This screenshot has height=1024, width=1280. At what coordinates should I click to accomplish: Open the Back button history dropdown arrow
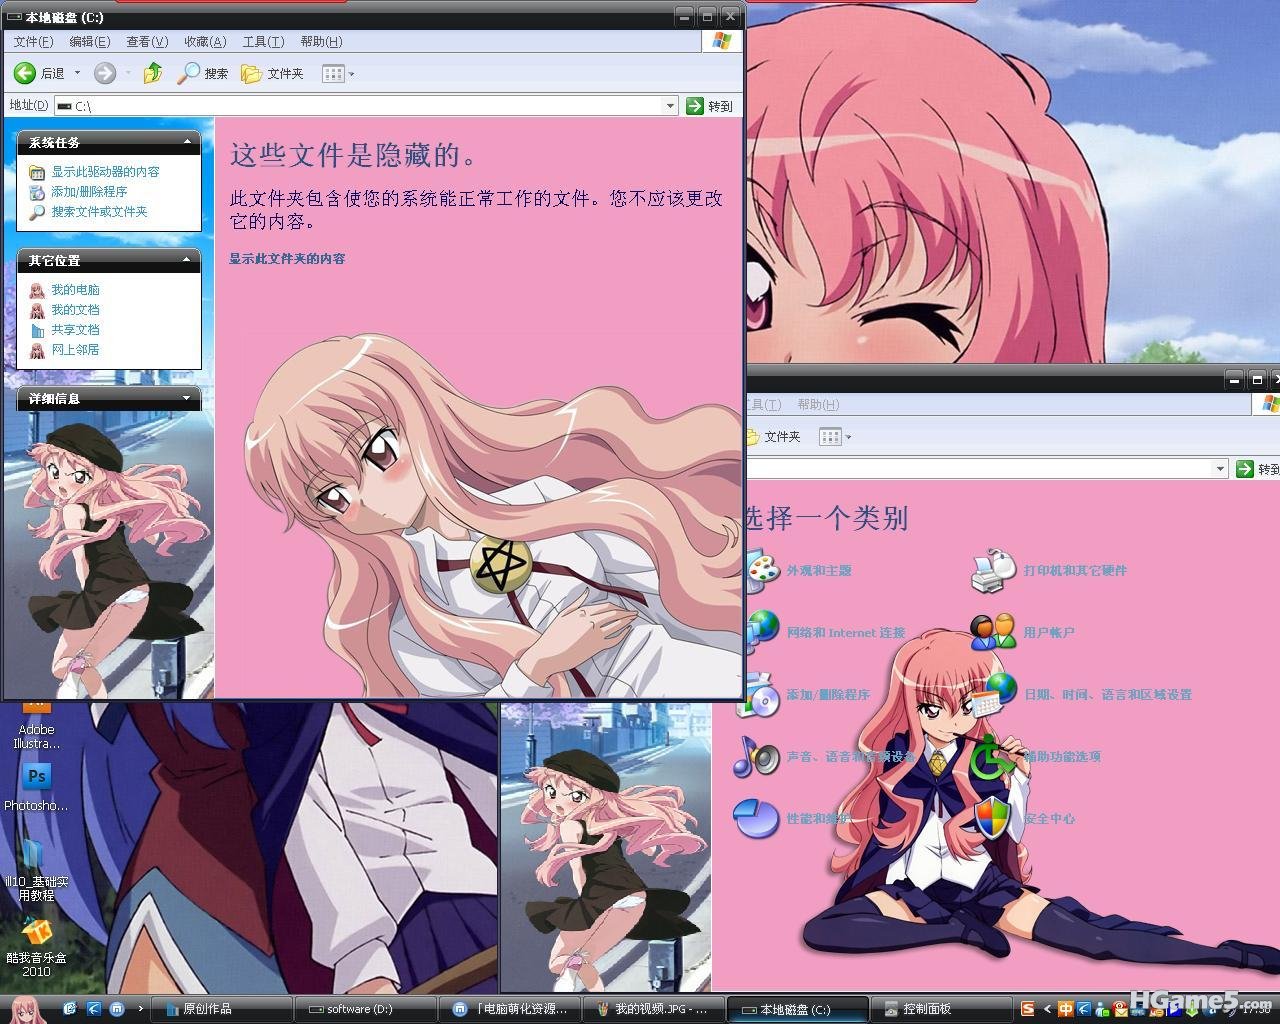pyautogui.click(x=77, y=73)
